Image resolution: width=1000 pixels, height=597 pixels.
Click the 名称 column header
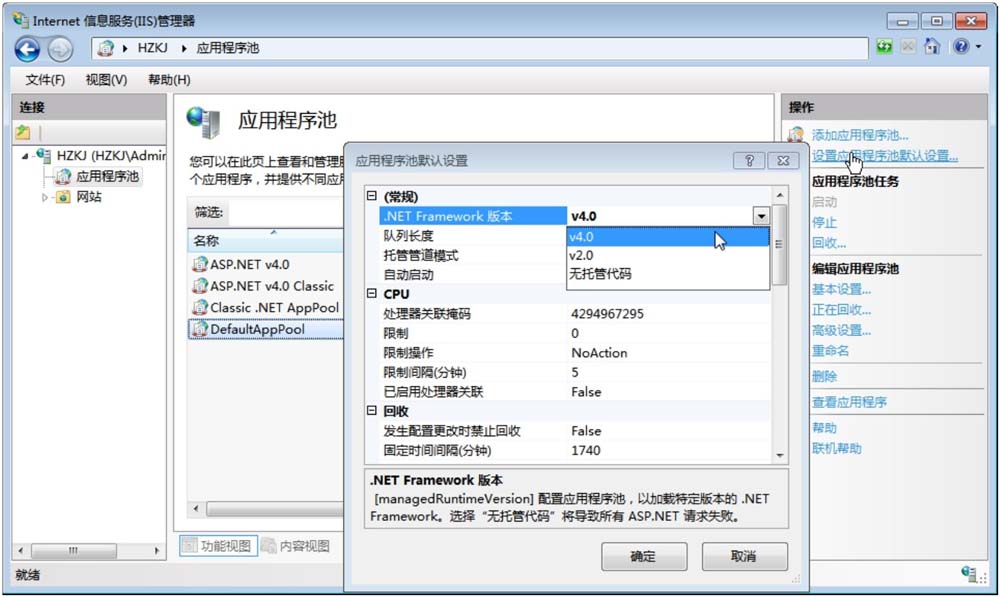[265, 240]
